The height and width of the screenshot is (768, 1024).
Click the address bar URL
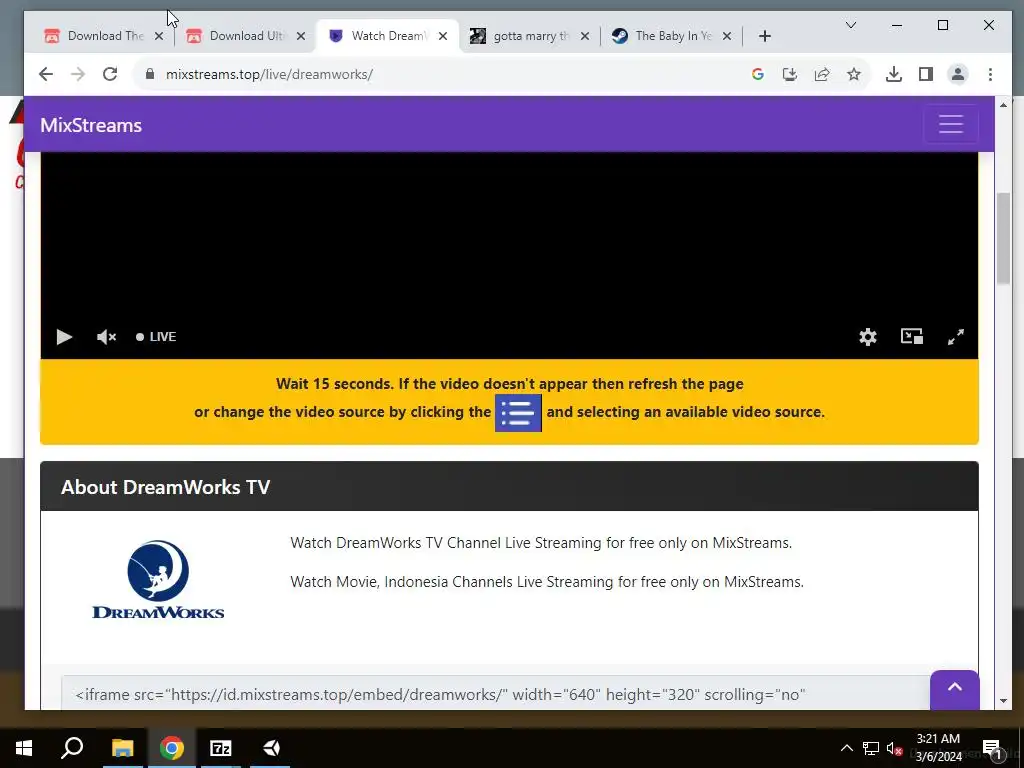[269, 74]
